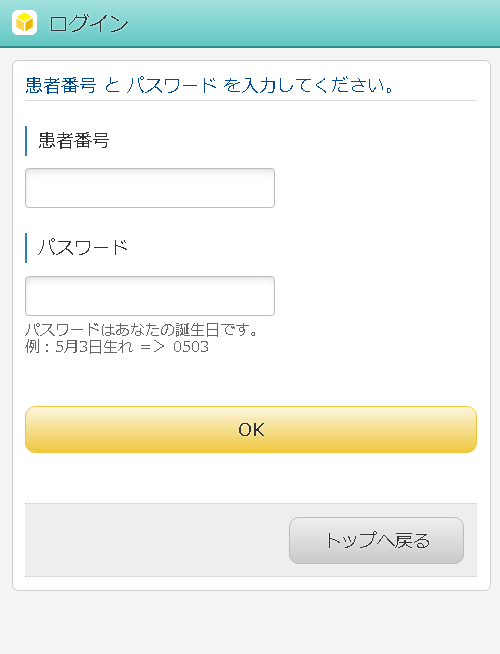Click the 患者番号 field label
Screen dimensions: 500x654
click(74, 141)
